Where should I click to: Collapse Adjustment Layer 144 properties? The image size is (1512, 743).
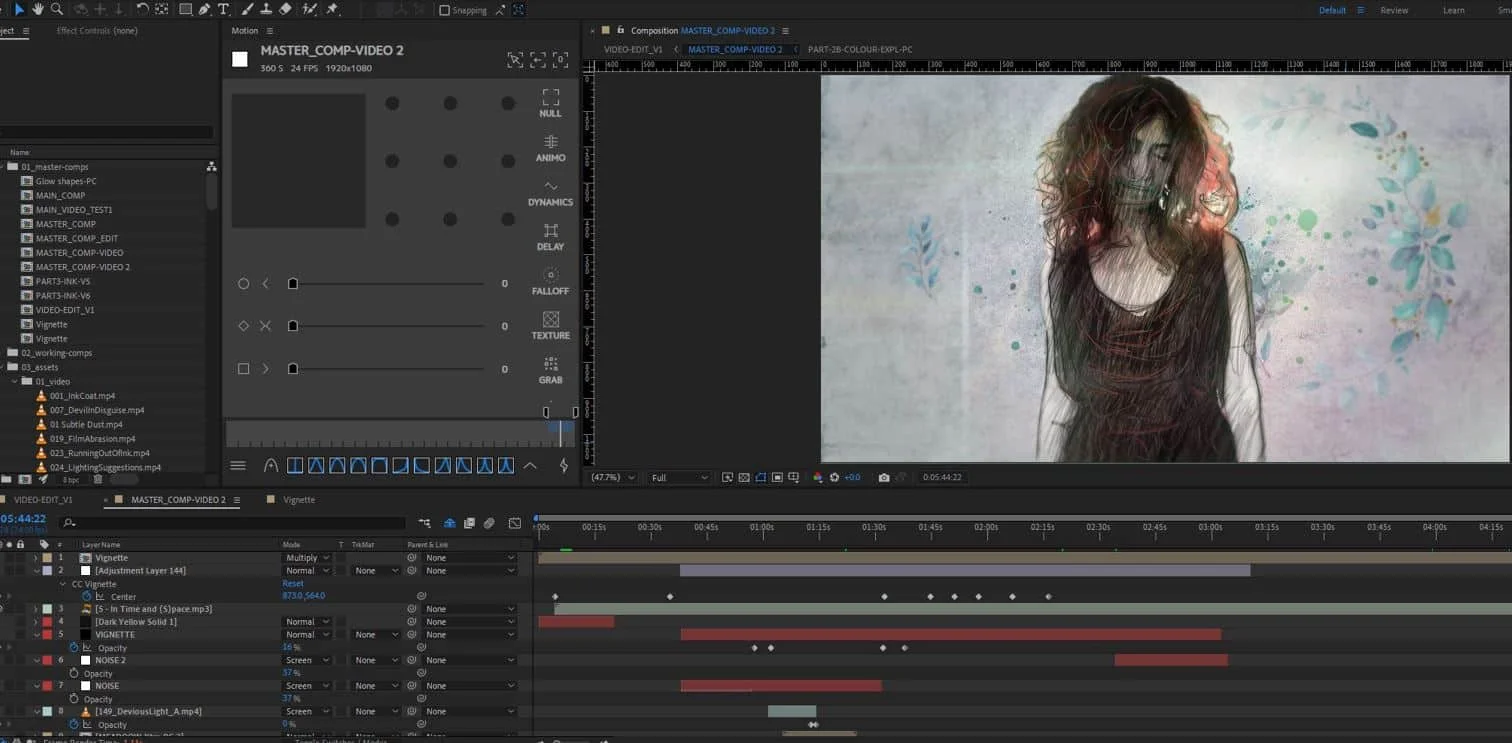[36, 571]
